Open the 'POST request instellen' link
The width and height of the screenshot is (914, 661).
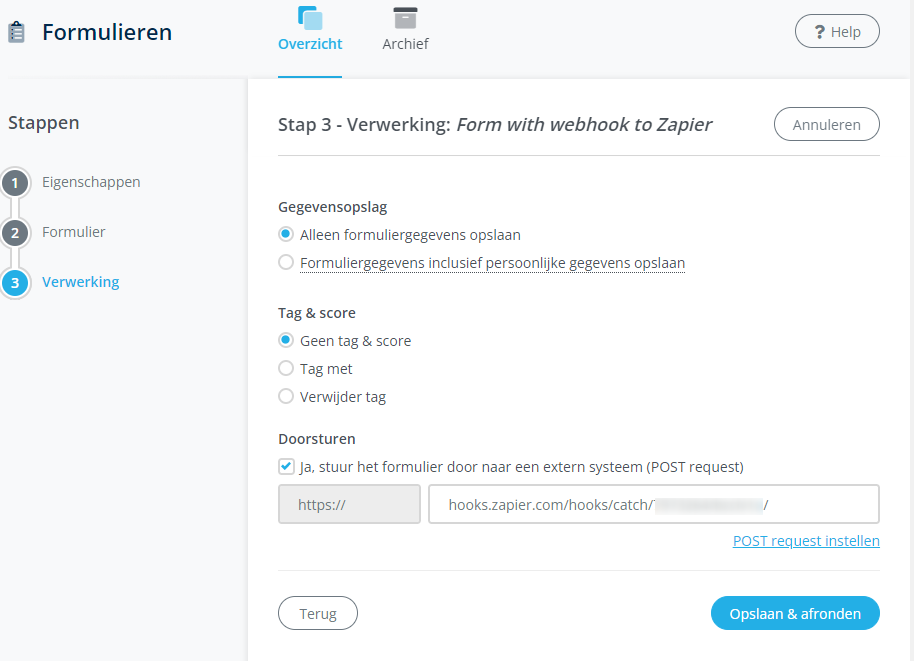point(806,541)
